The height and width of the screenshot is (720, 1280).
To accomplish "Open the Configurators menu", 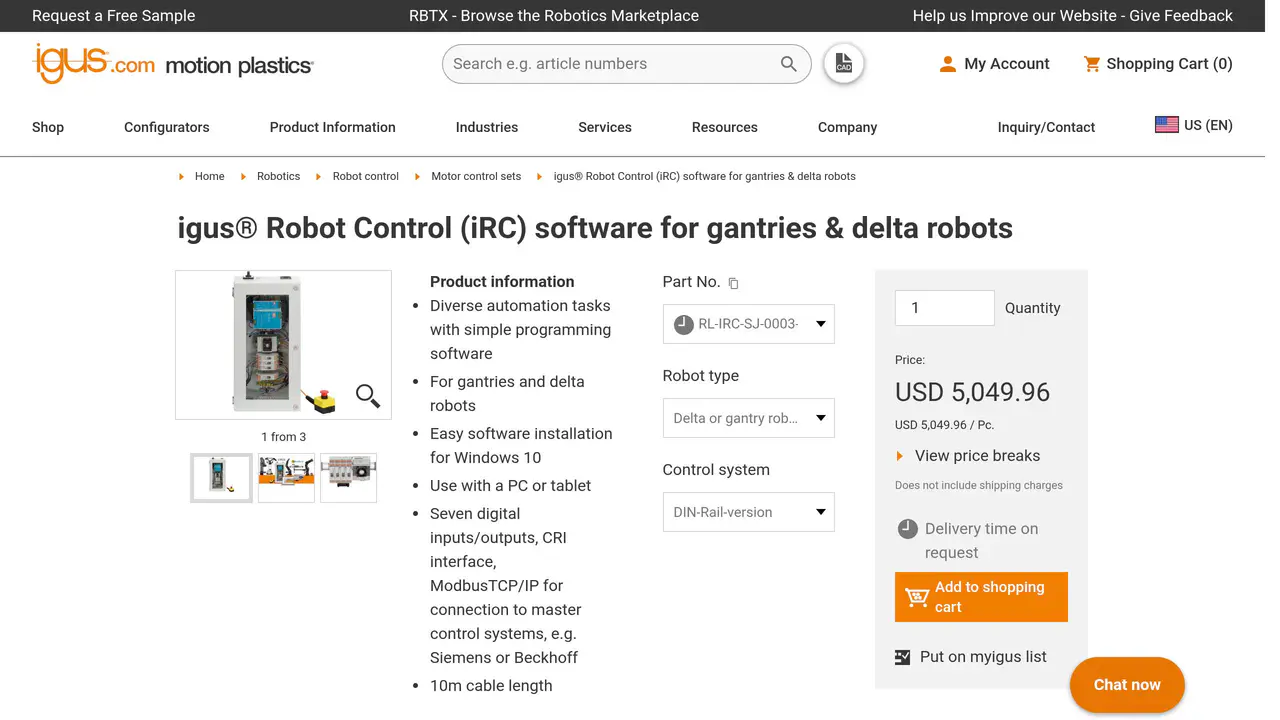I will [x=167, y=127].
